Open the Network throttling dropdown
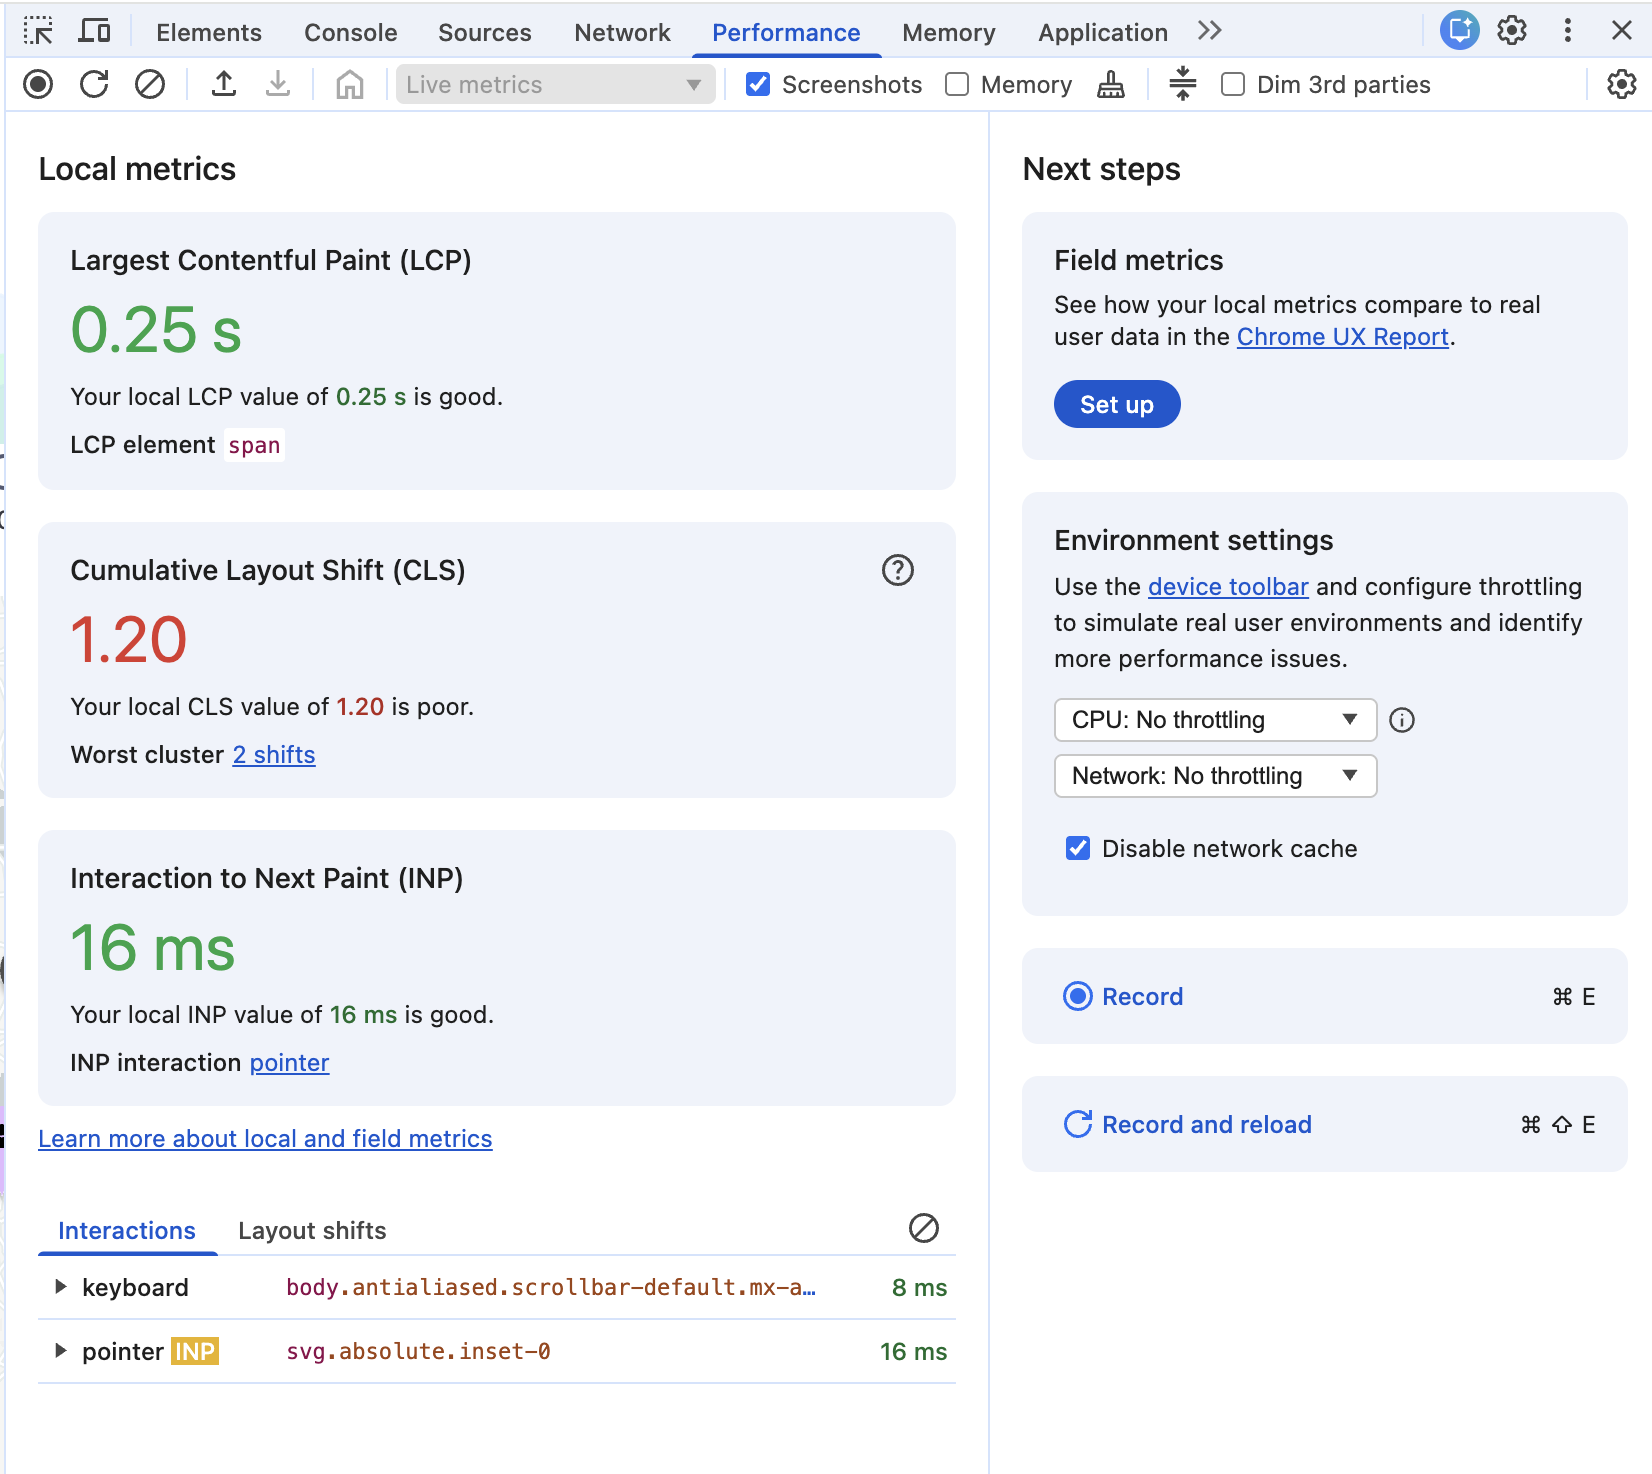The width and height of the screenshot is (1652, 1474). pos(1214,776)
